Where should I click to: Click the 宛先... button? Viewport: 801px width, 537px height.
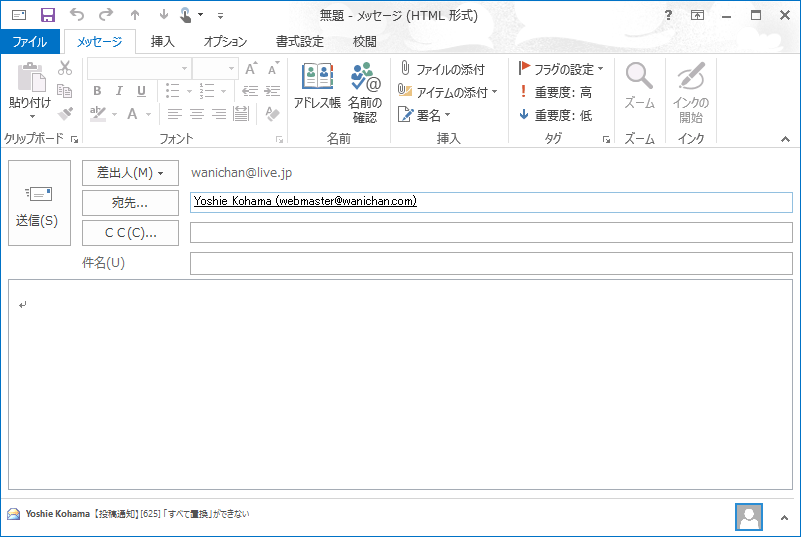pyautogui.click(x=130, y=203)
